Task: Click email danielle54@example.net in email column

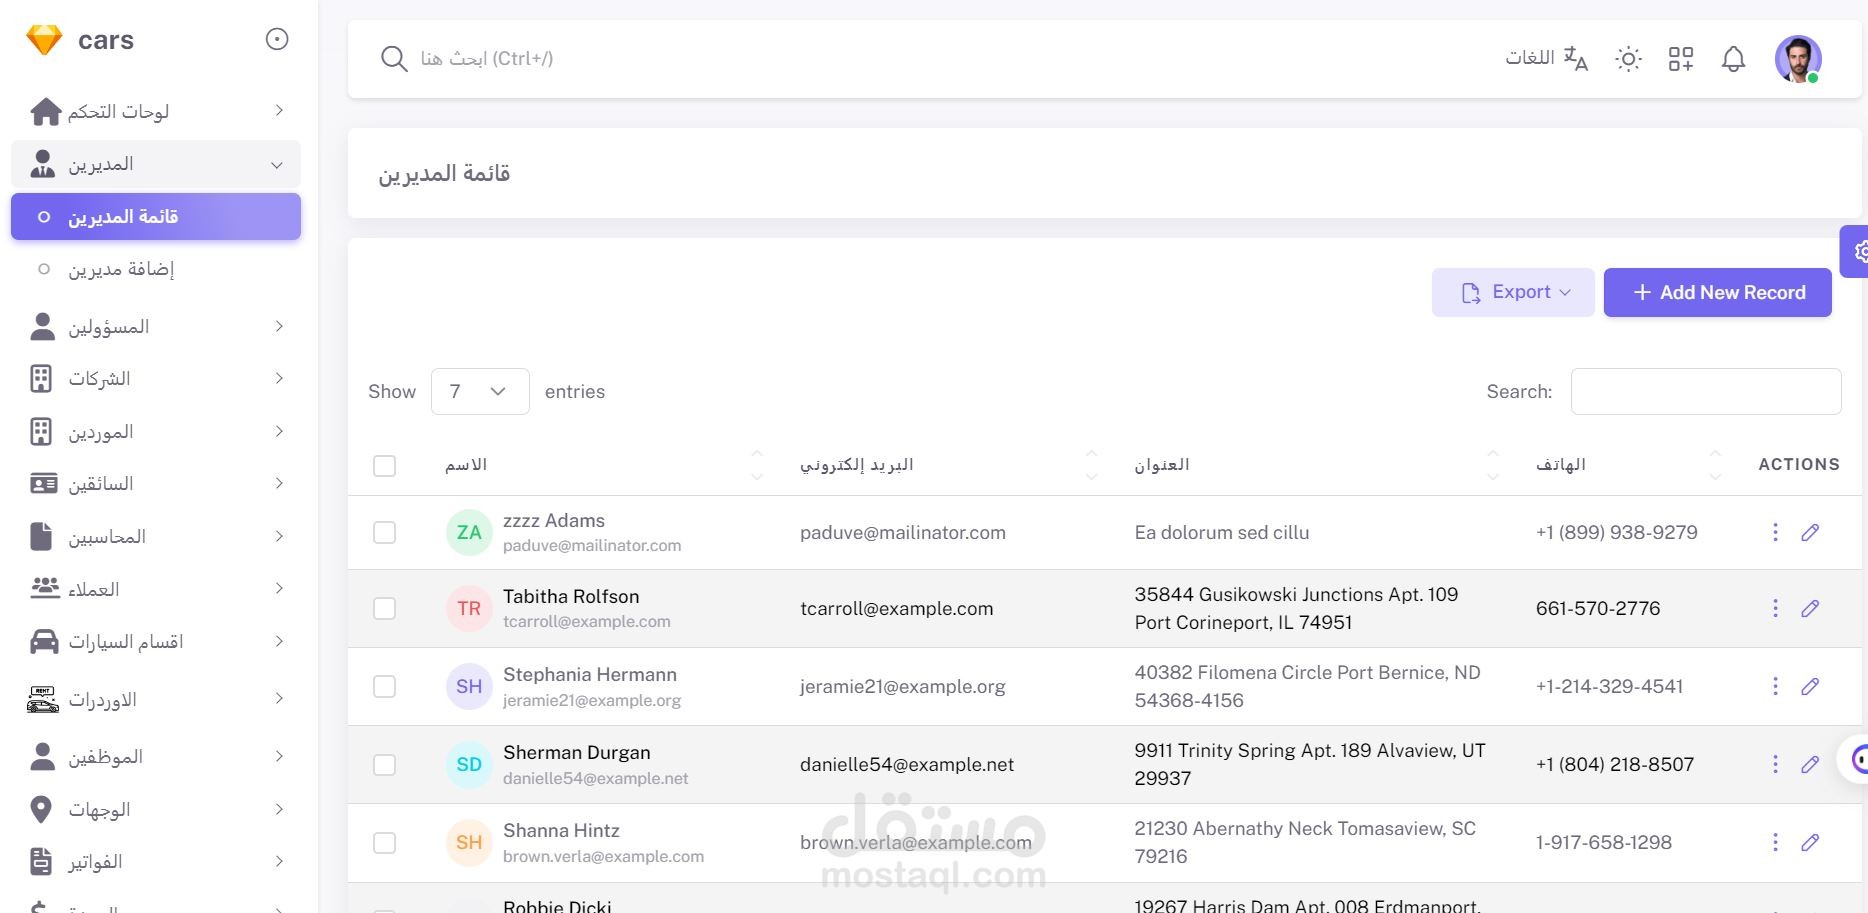Action: [x=907, y=765]
